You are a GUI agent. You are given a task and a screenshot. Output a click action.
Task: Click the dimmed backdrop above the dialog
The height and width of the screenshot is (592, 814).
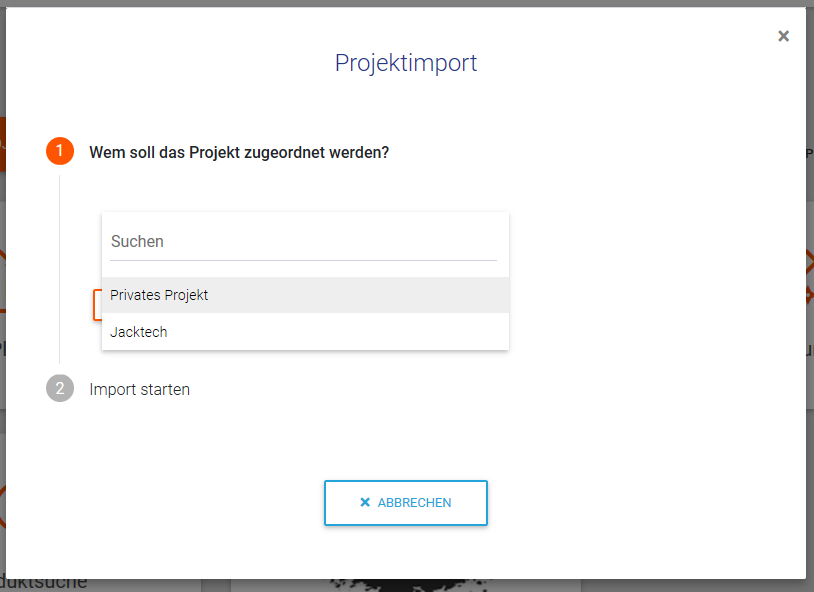pyautogui.click(x=400, y=3)
